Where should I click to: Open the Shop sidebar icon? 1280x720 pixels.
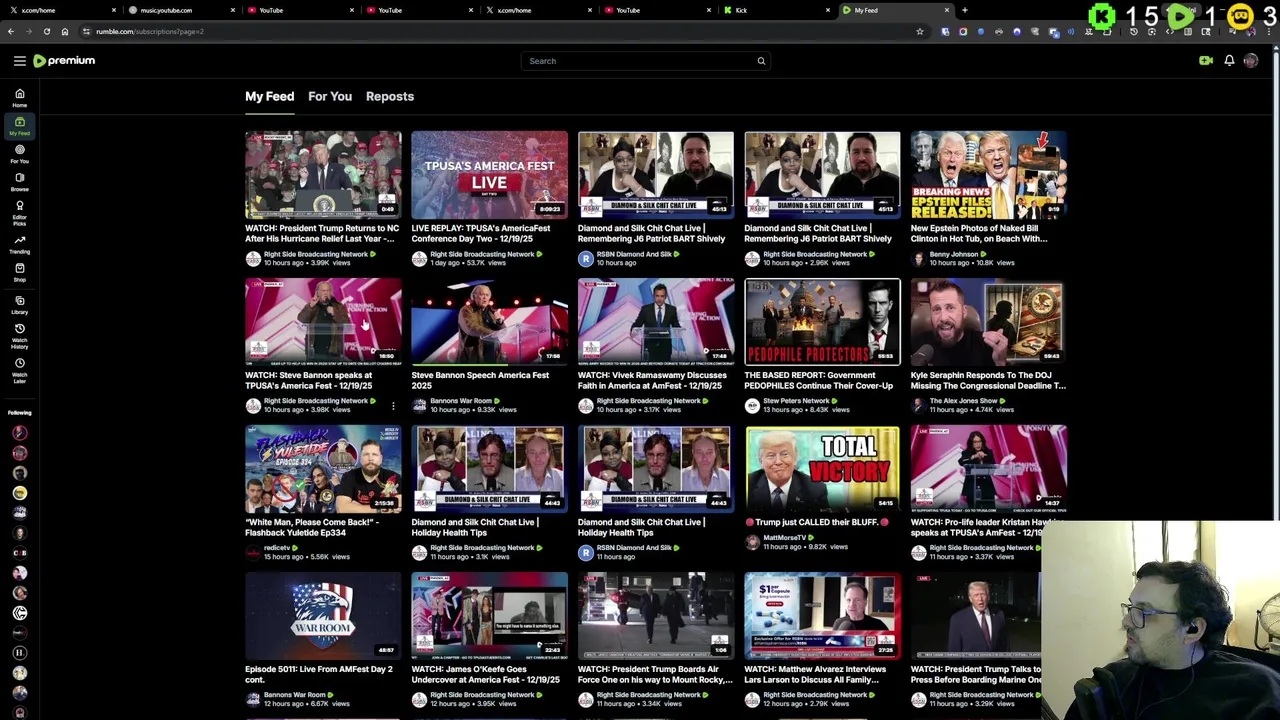19,272
